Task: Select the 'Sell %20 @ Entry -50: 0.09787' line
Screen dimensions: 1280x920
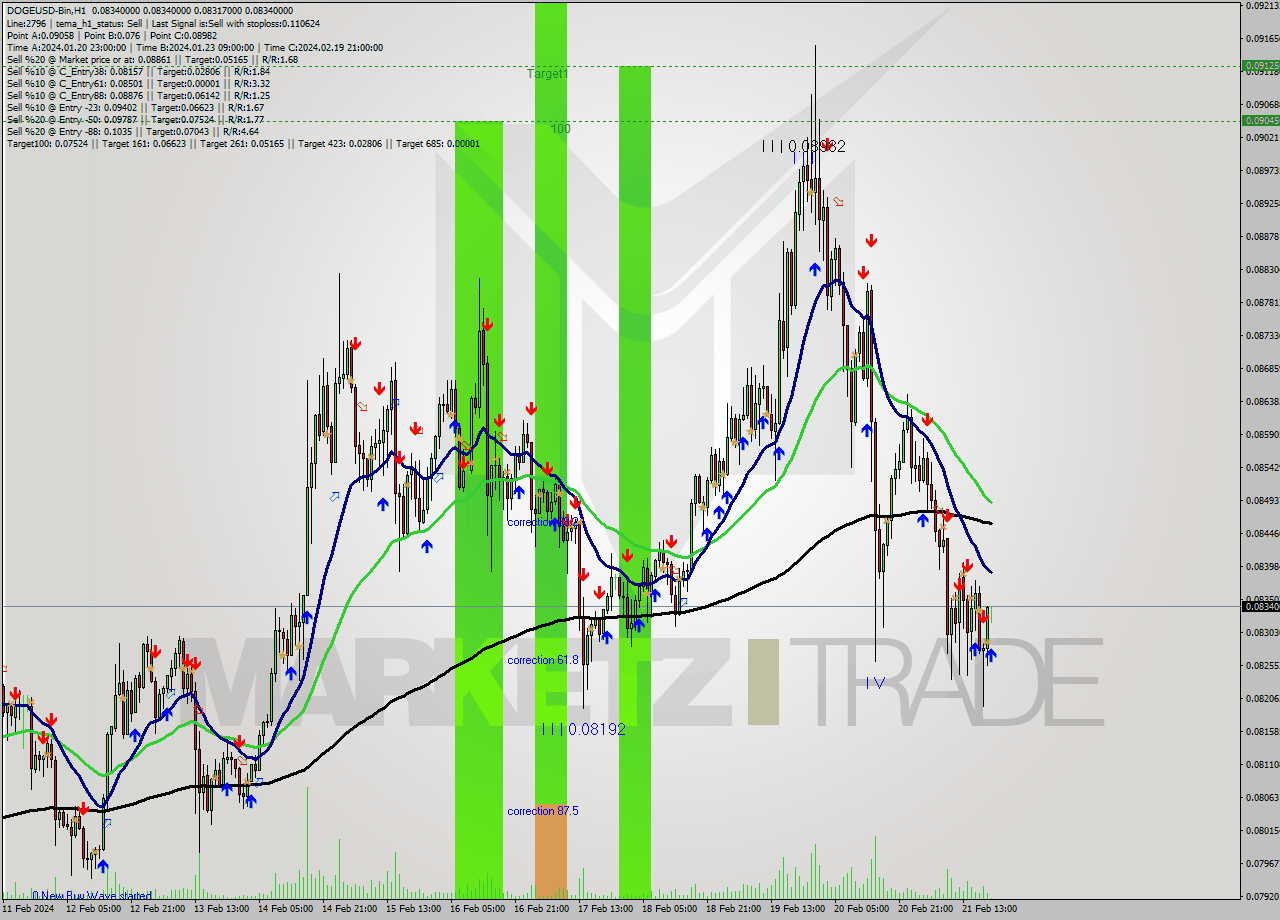Action: [x=135, y=119]
